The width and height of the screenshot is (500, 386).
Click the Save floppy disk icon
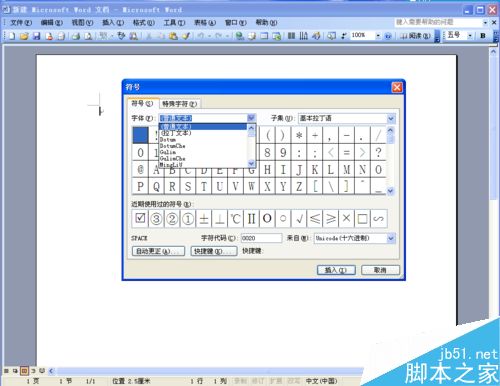[x=36, y=36]
